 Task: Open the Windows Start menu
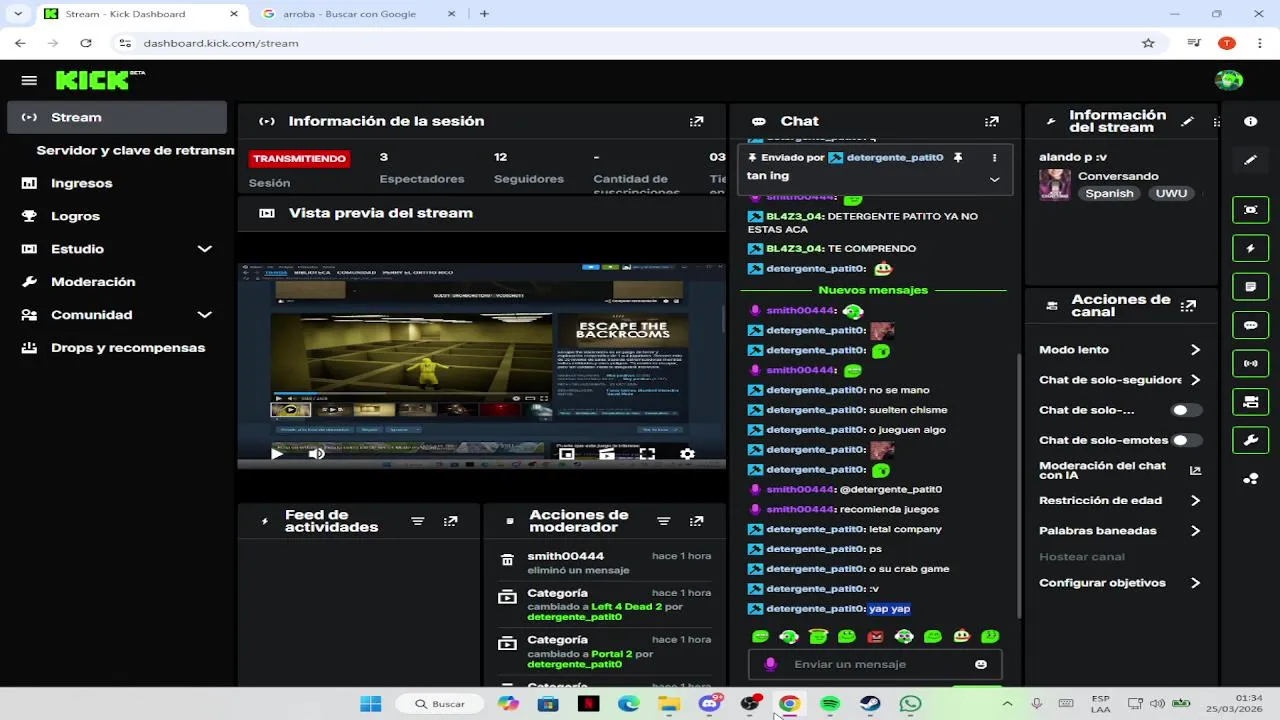[371, 704]
